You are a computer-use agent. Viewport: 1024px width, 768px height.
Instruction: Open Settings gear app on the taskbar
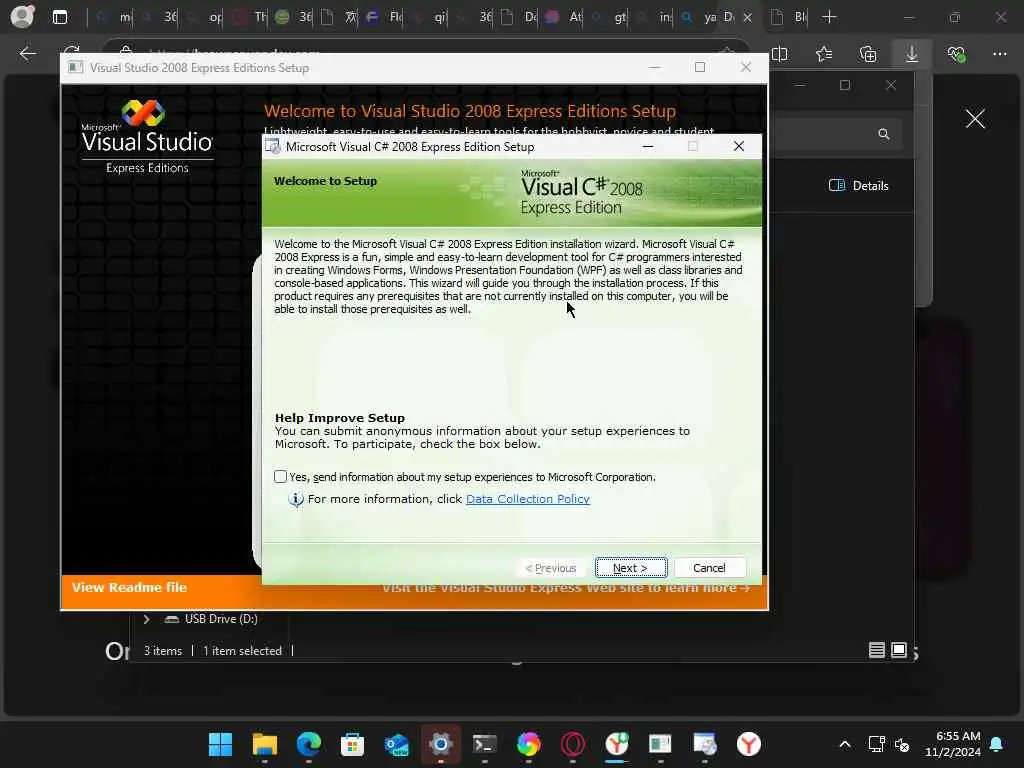[441, 744]
